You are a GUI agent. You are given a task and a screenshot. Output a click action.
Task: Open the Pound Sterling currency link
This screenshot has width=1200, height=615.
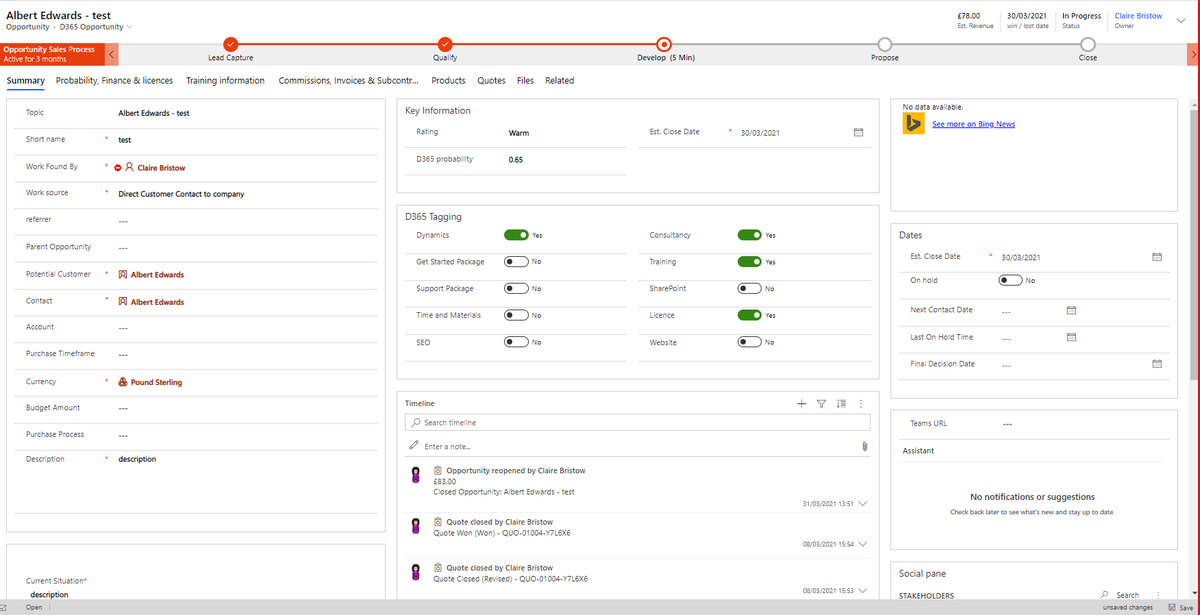156,382
